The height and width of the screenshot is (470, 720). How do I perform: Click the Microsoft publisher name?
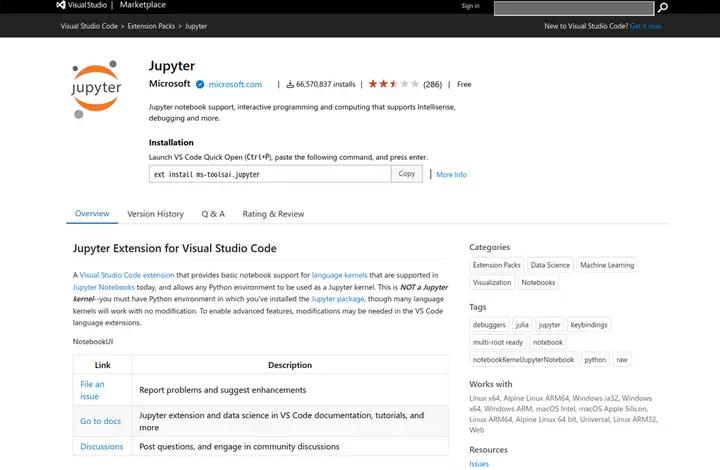tap(169, 84)
